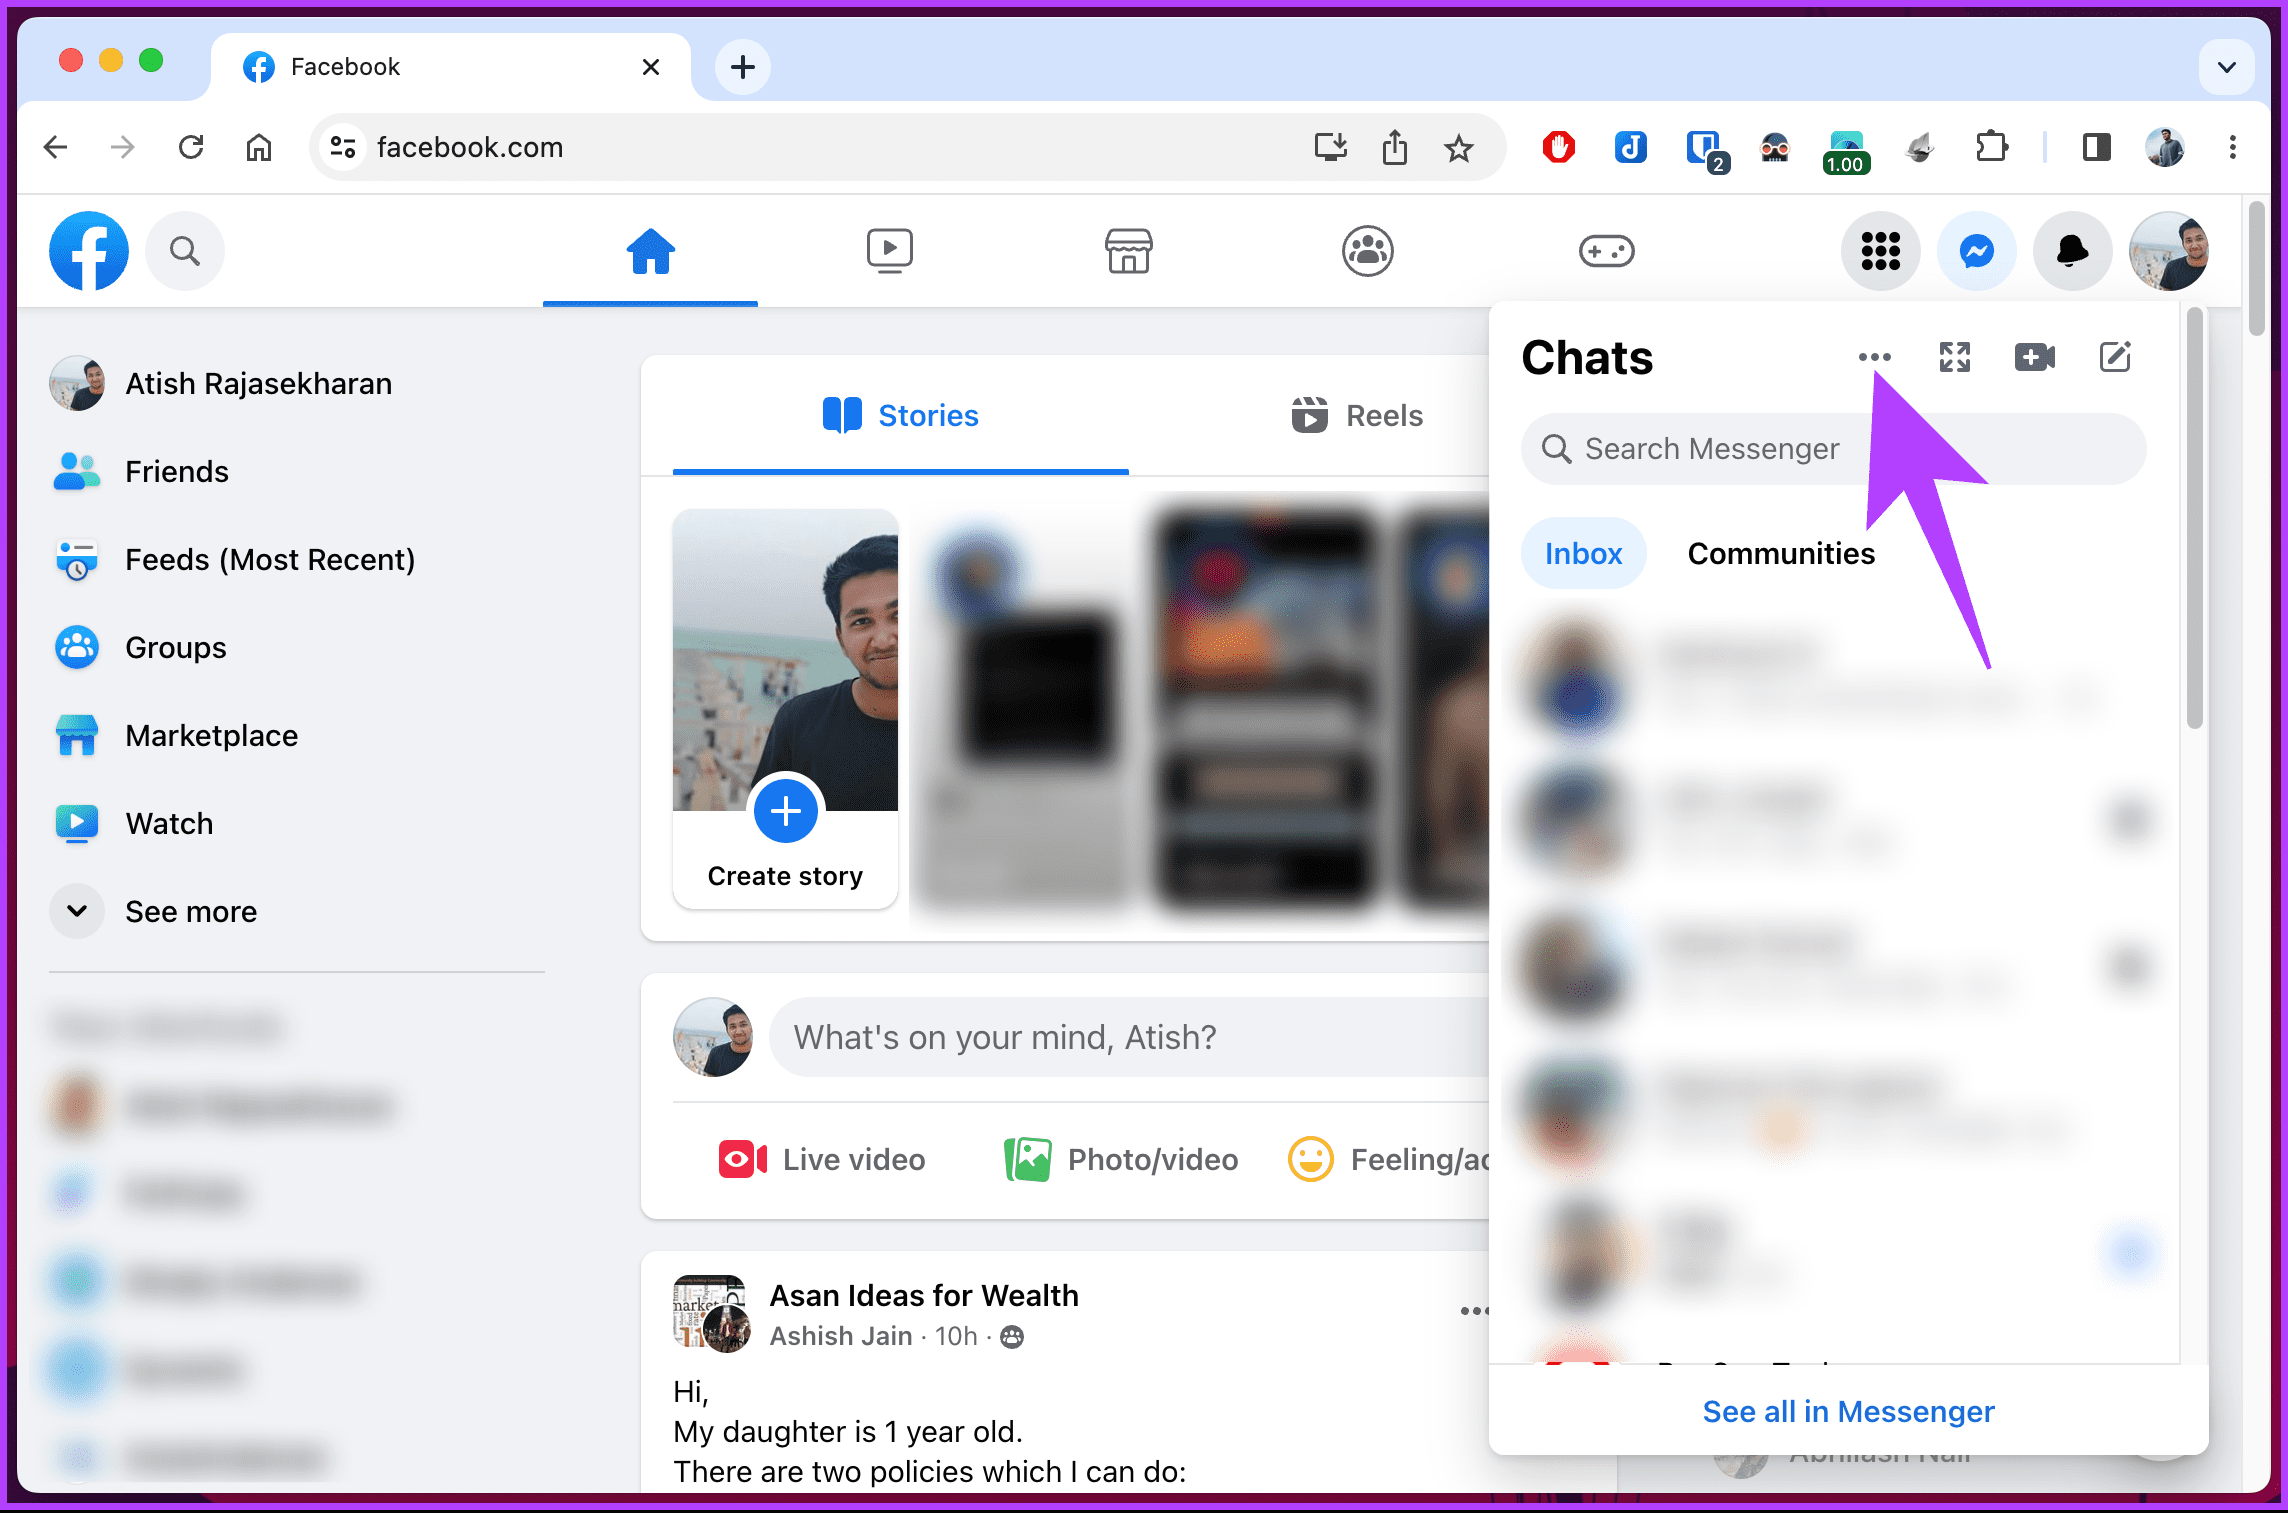Go forward in browser
Image resolution: width=2288 pixels, height=1513 pixels.
point(122,147)
